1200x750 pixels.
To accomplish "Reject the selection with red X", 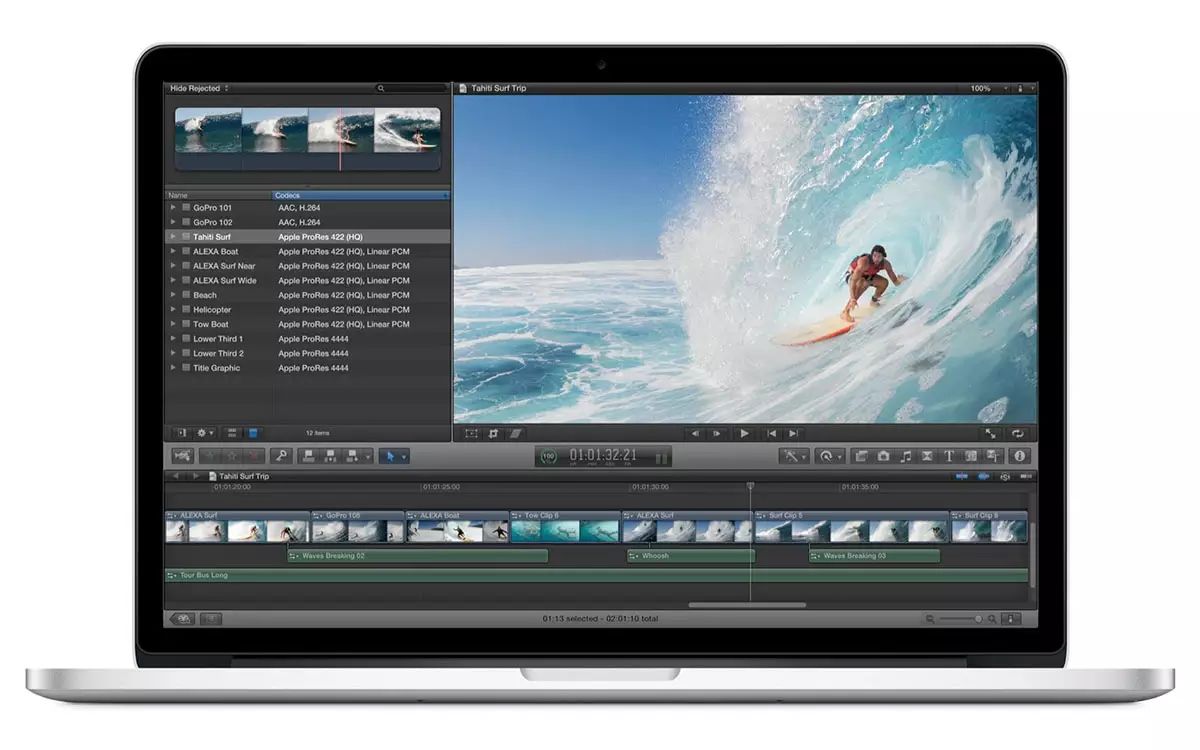I will point(253,456).
